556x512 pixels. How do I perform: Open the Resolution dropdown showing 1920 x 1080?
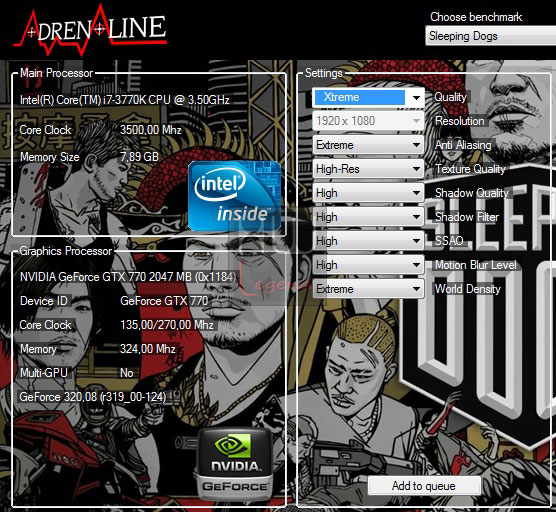coord(368,121)
